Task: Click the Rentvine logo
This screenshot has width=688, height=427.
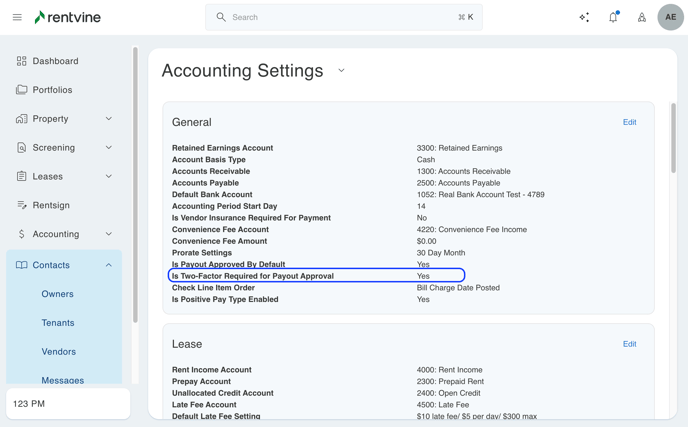Action: point(67,17)
